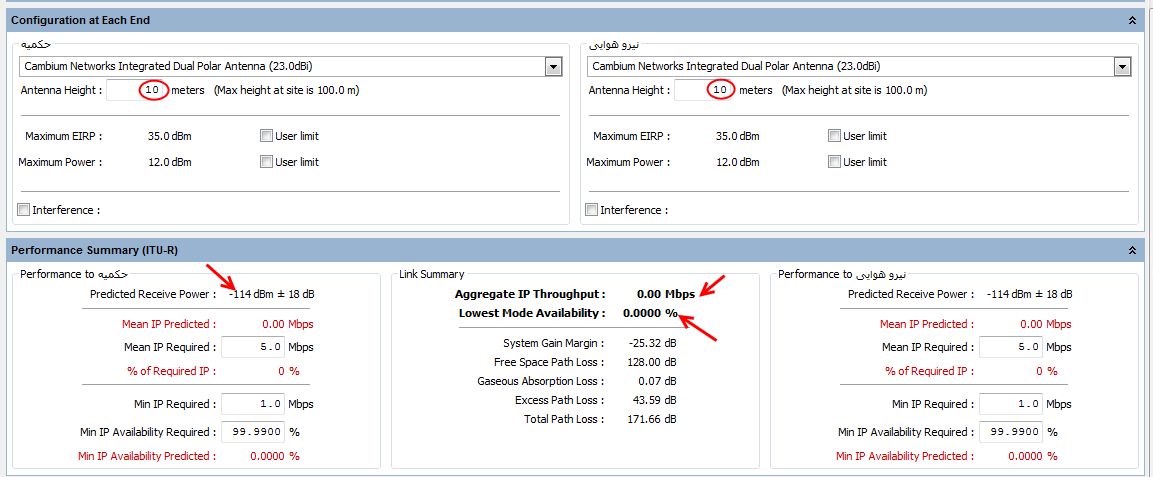Collapse the Configuration at Each End section
This screenshot has height=477, width=1153.
point(1132,21)
